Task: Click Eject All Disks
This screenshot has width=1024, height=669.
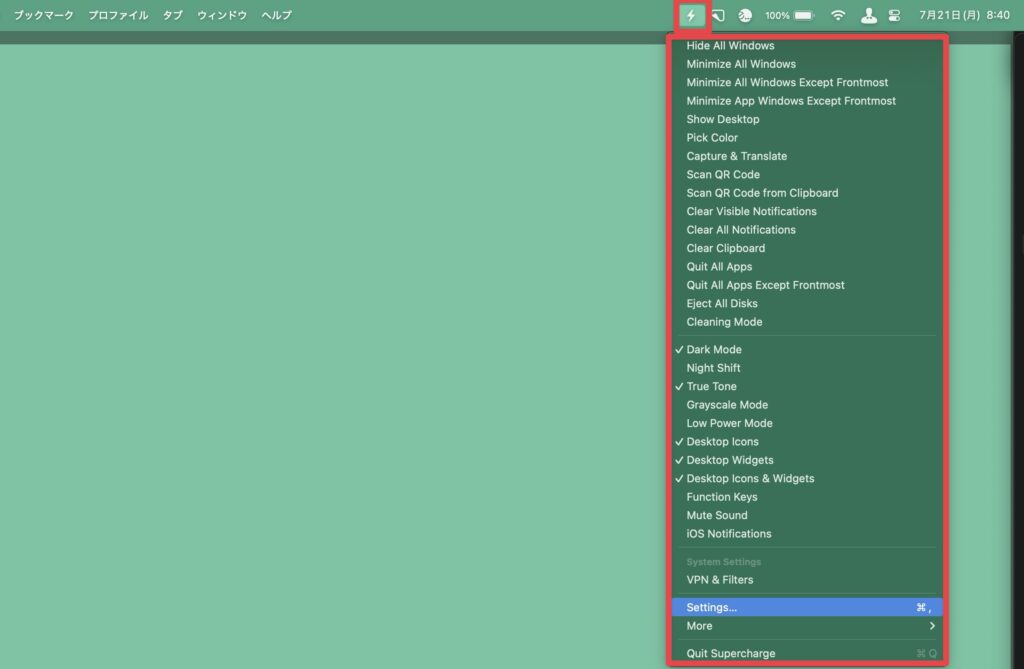Action: pos(807,303)
